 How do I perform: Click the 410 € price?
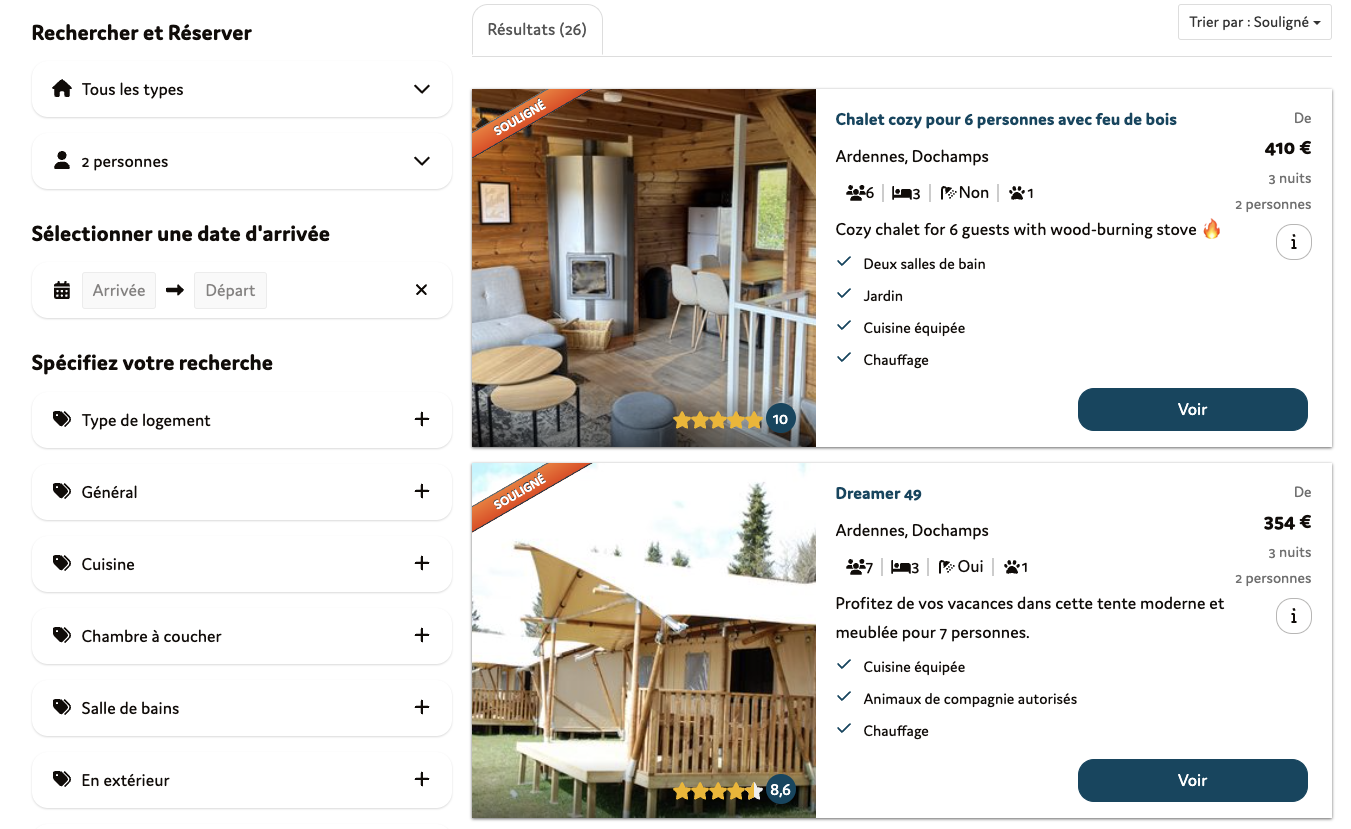[x=1288, y=149]
